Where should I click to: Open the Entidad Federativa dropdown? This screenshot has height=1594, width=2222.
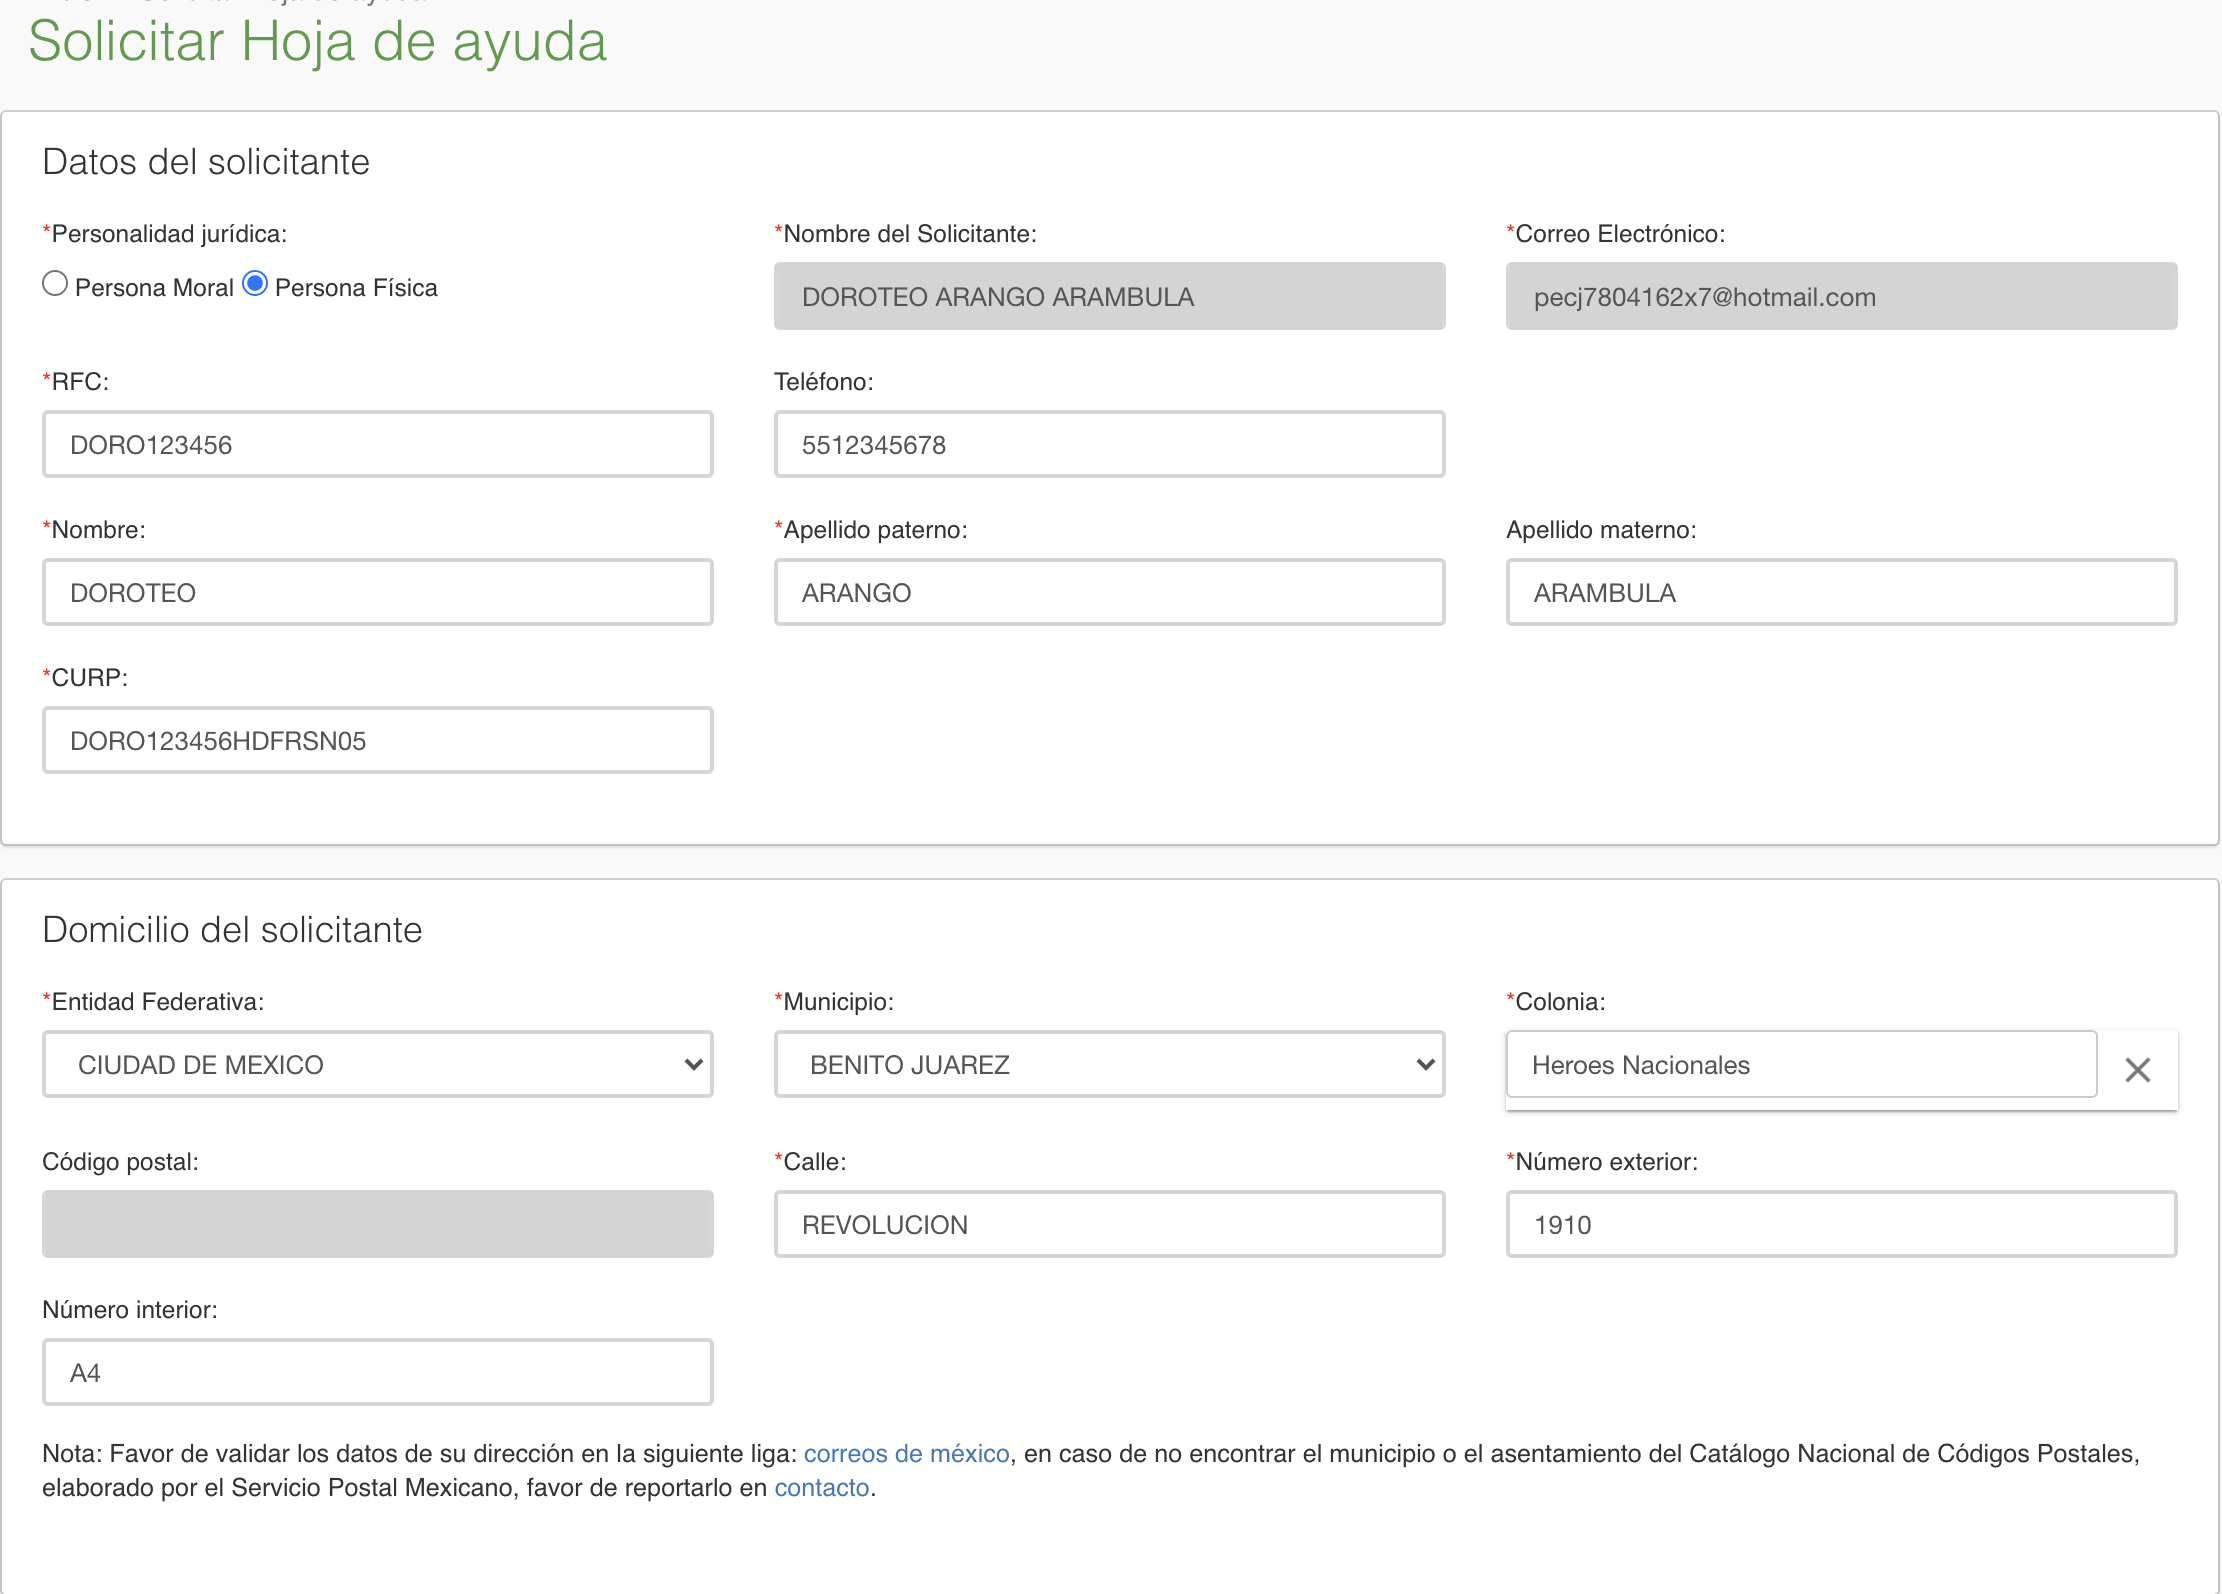(x=378, y=1064)
